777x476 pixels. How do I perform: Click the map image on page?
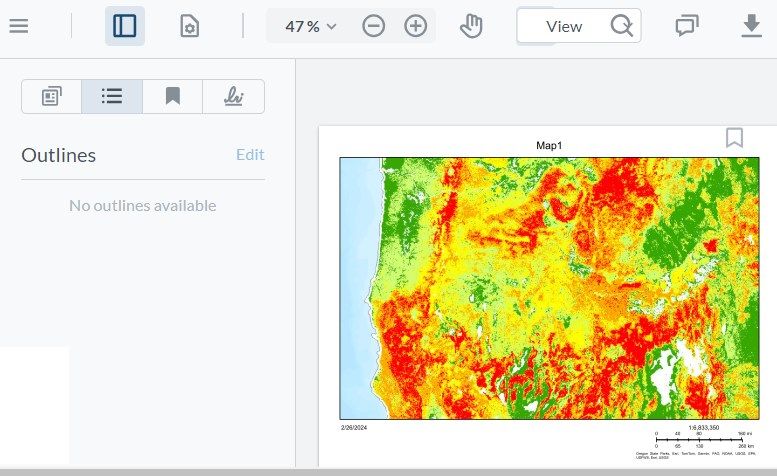[x=549, y=288]
